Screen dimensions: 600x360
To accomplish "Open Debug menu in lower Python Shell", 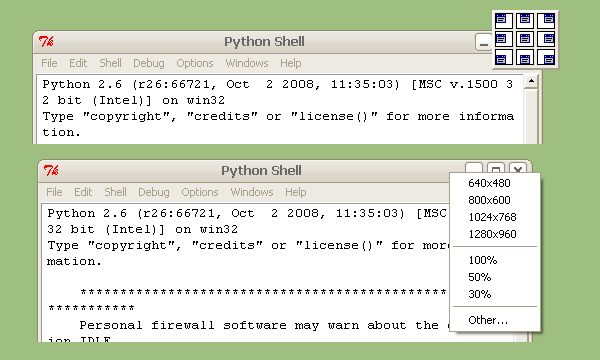I will click(153, 192).
